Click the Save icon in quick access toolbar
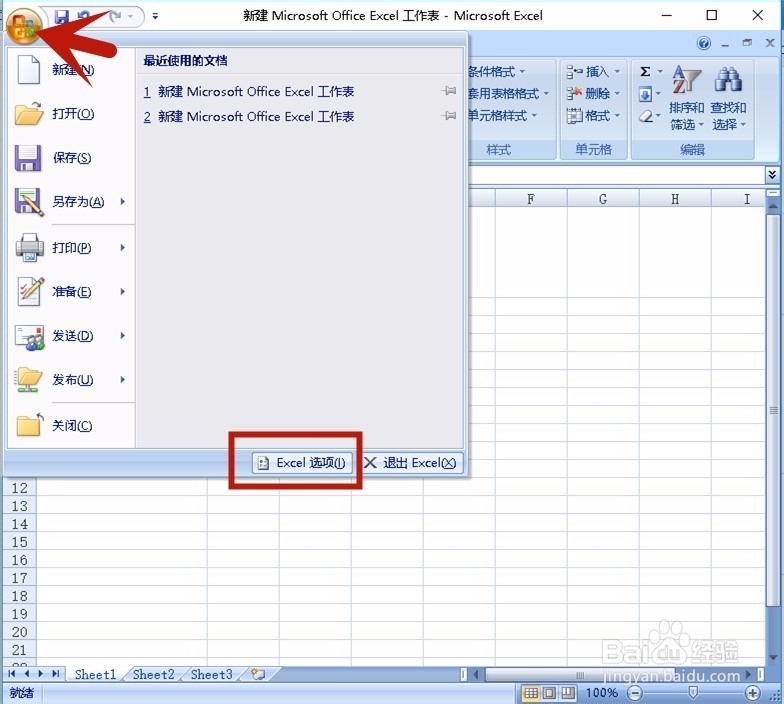This screenshot has width=784, height=704. [62, 17]
